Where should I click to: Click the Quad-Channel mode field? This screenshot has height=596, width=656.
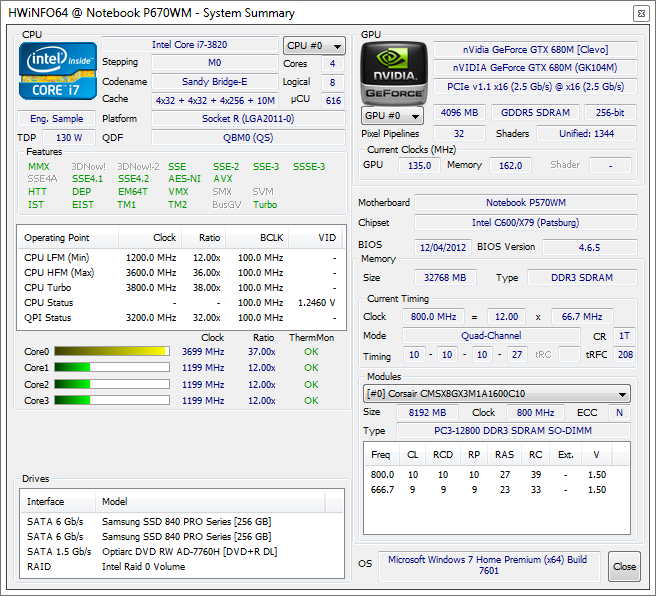point(491,336)
